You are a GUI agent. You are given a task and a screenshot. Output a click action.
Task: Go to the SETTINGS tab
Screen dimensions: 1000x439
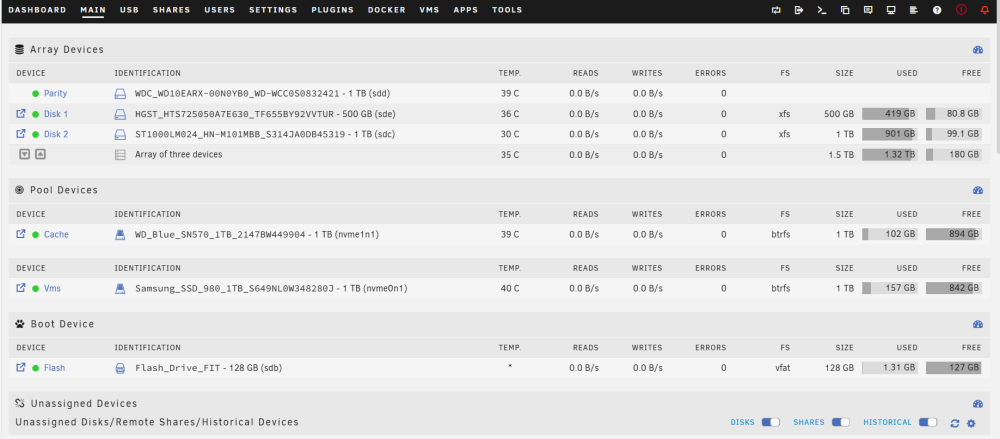pyautogui.click(x=273, y=10)
